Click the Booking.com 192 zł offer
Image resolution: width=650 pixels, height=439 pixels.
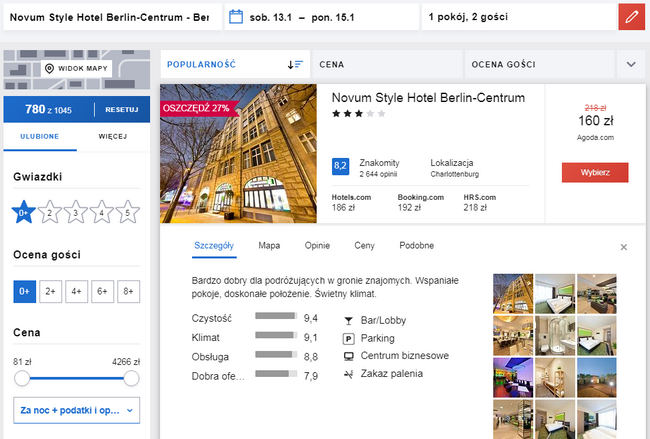point(420,203)
